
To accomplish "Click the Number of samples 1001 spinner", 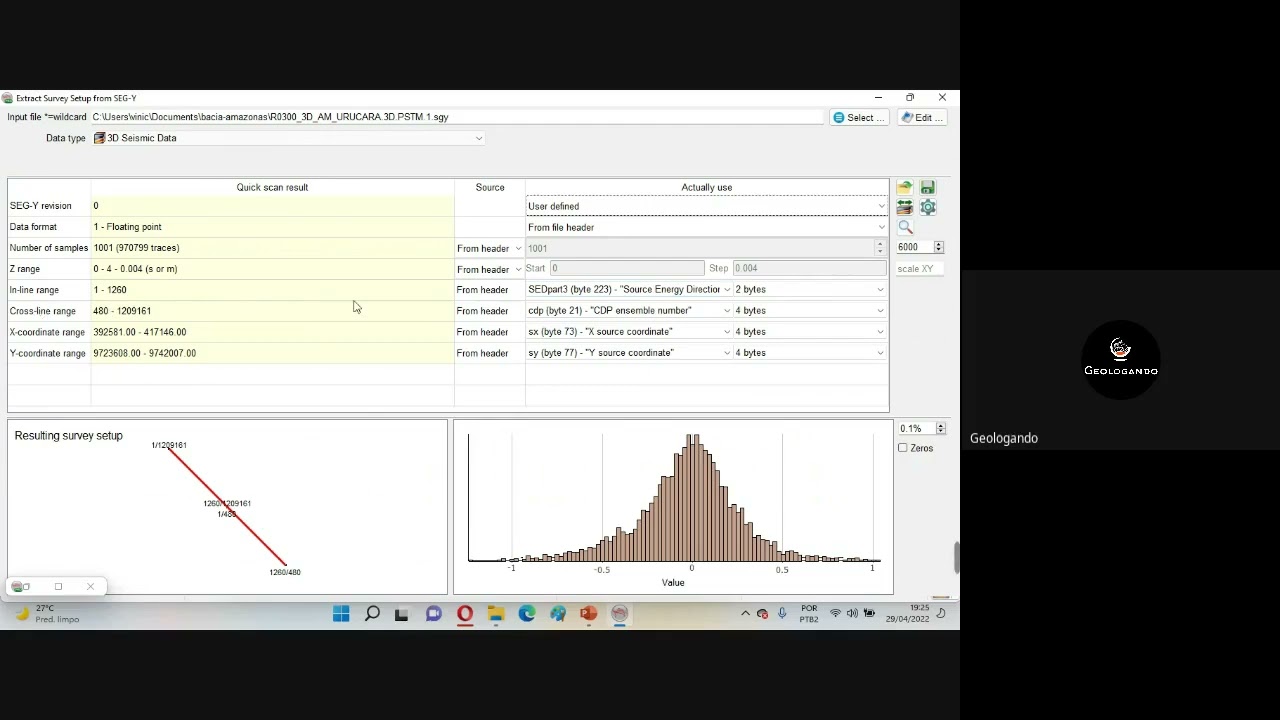I will 706,248.
